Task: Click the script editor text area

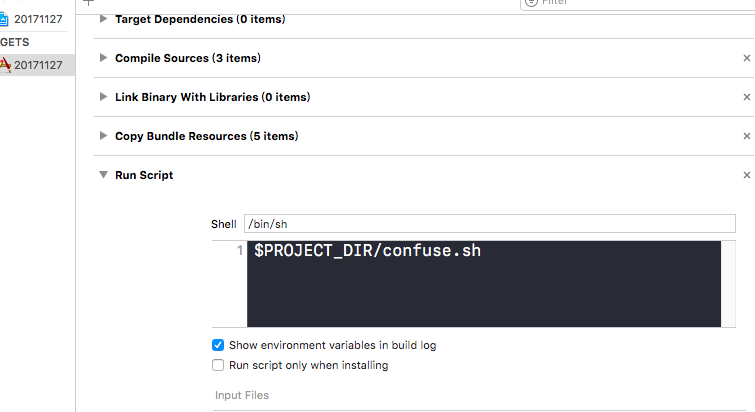Action: click(484, 284)
